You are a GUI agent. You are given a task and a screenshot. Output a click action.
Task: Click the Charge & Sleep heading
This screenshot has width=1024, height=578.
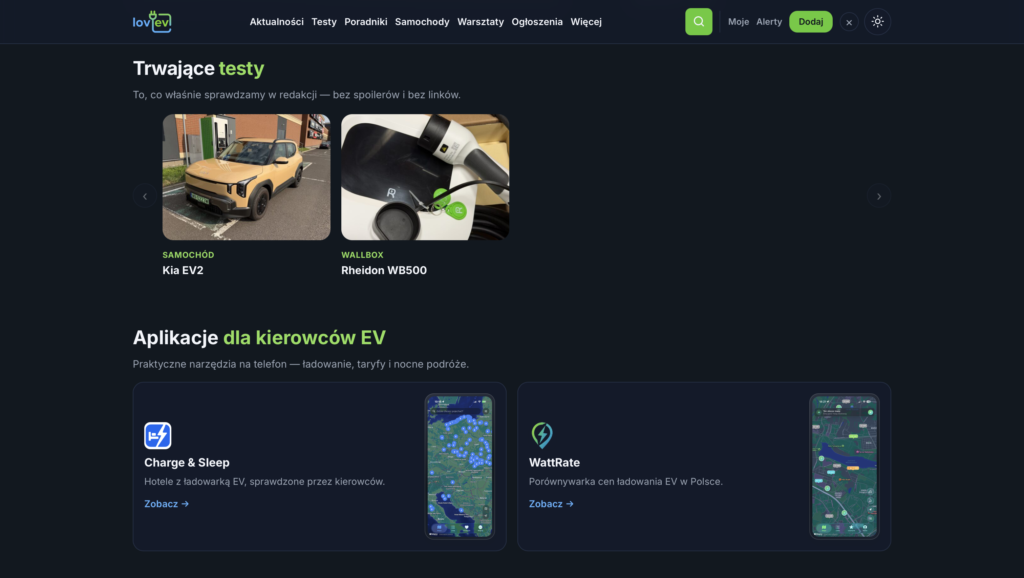click(x=187, y=462)
